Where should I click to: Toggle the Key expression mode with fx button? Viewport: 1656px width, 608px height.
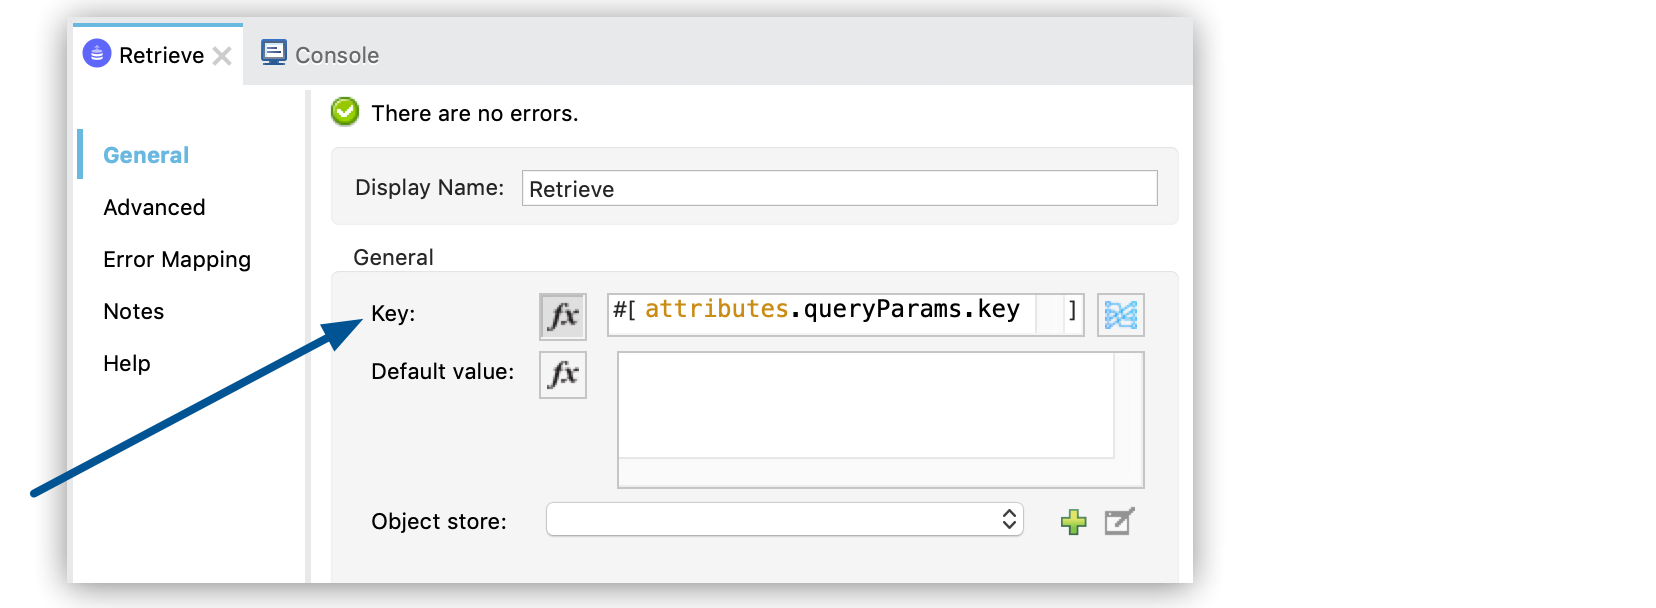pos(562,315)
